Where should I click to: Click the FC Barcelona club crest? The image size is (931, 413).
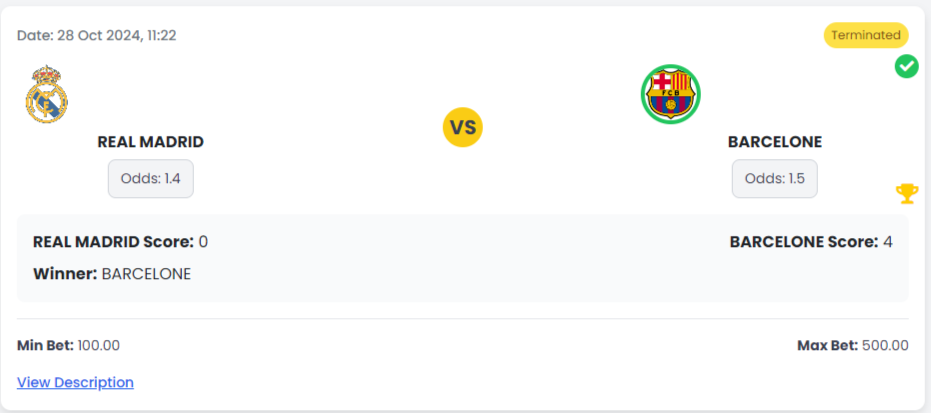pyautogui.click(x=670, y=94)
